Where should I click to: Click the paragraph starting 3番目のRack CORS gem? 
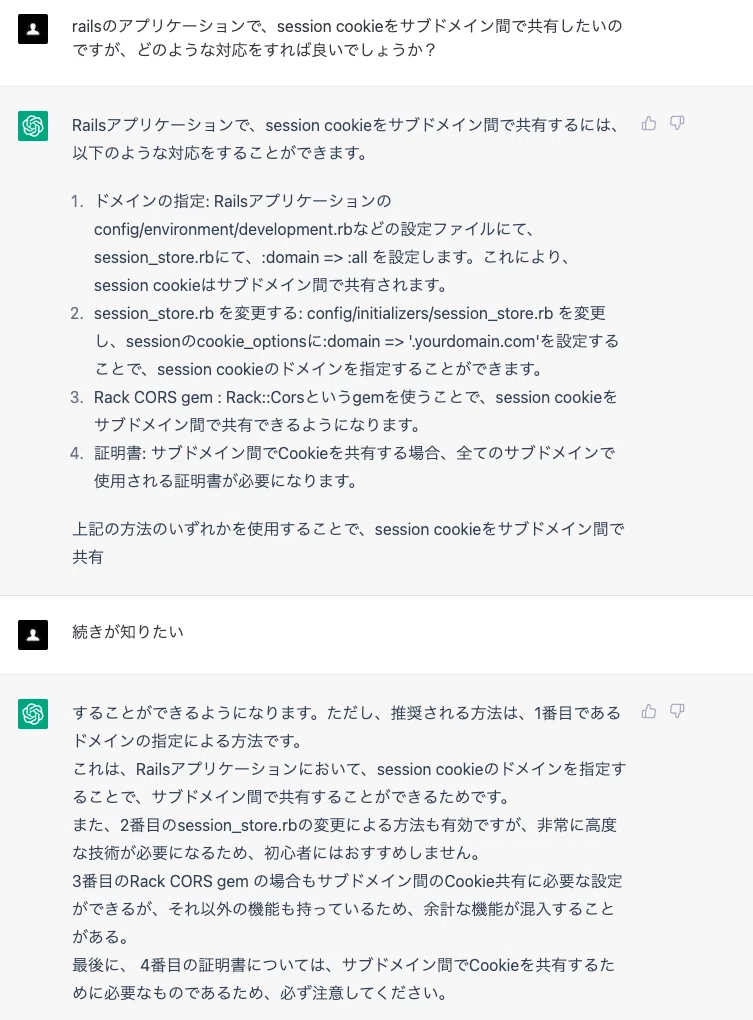click(x=347, y=909)
